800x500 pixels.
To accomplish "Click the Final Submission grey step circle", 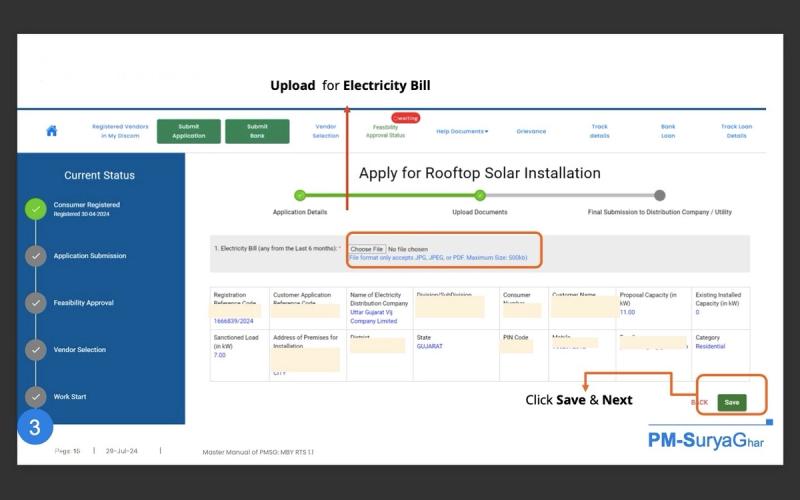I will (x=660, y=195).
